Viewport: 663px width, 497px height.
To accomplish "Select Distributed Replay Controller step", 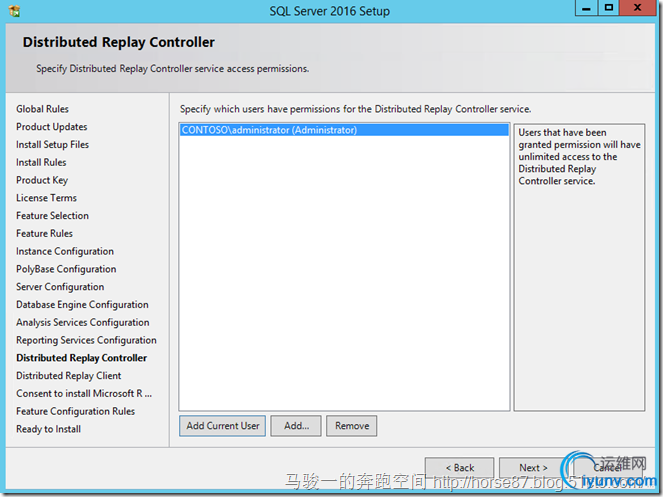I will [82, 357].
